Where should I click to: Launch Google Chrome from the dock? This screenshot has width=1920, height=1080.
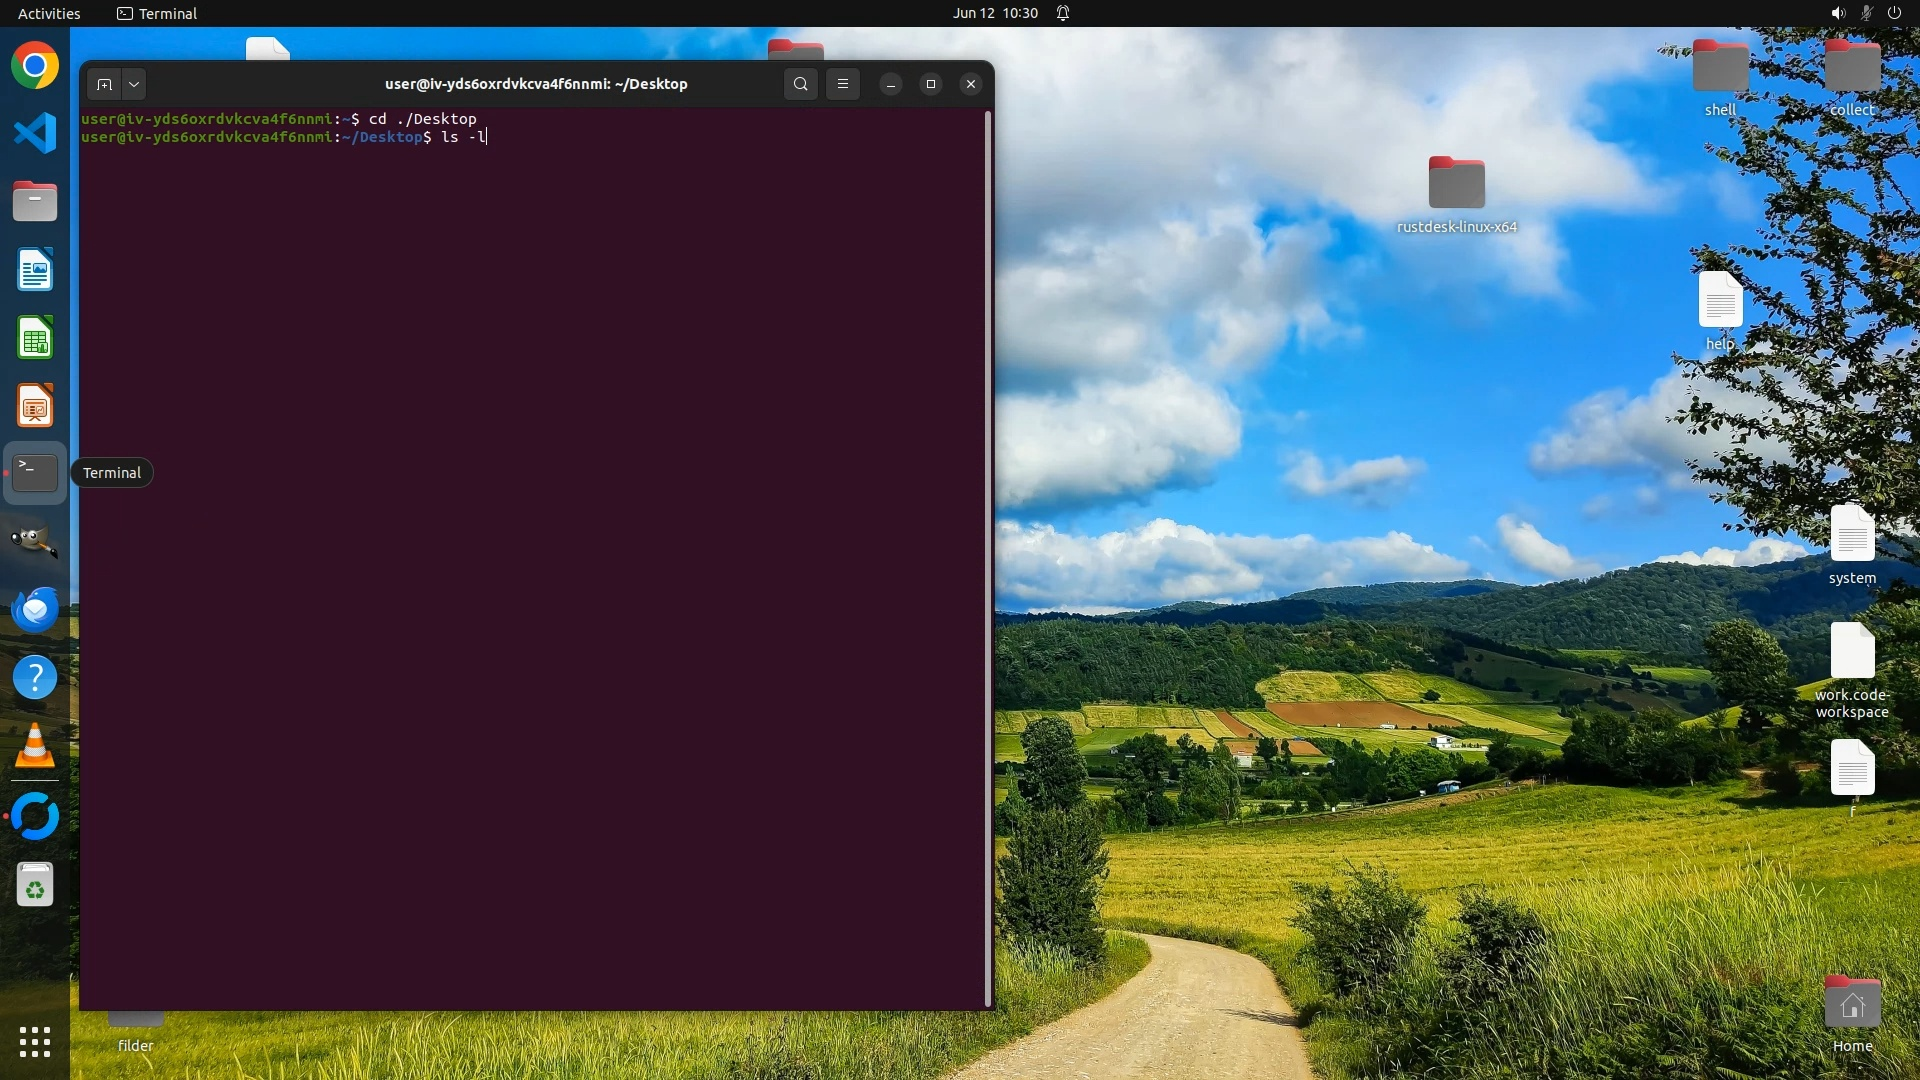35,66
